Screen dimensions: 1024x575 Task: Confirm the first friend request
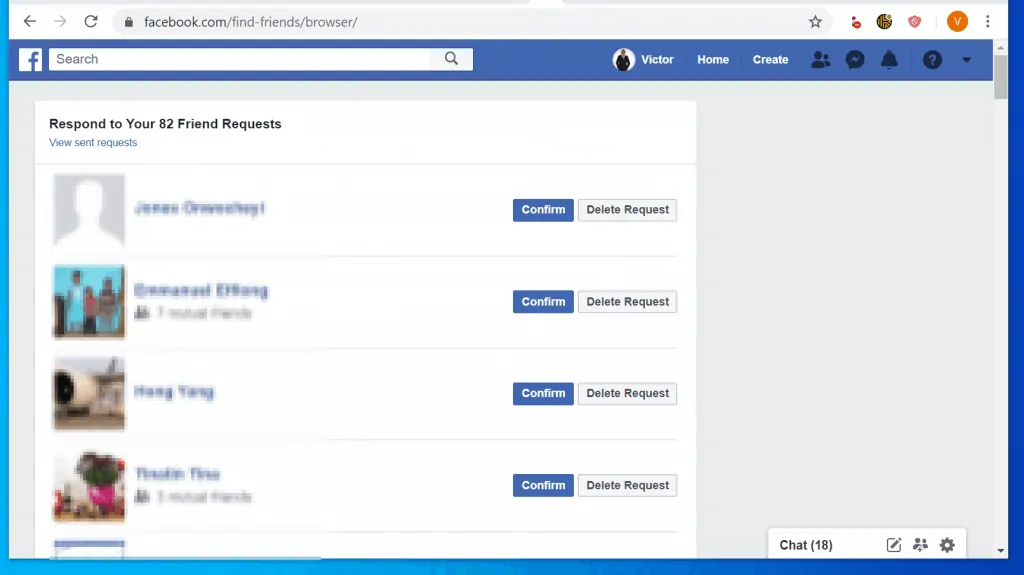(543, 210)
